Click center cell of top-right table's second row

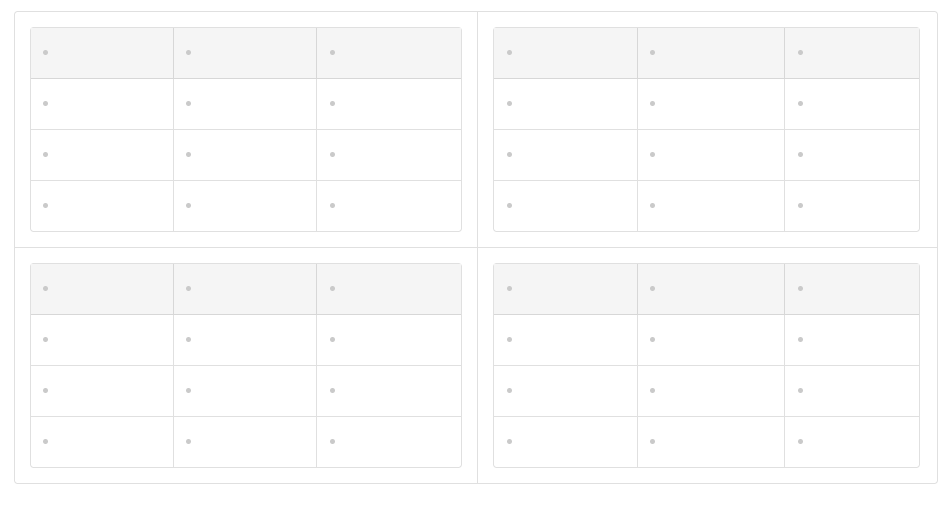pyautogui.click(x=711, y=104)
